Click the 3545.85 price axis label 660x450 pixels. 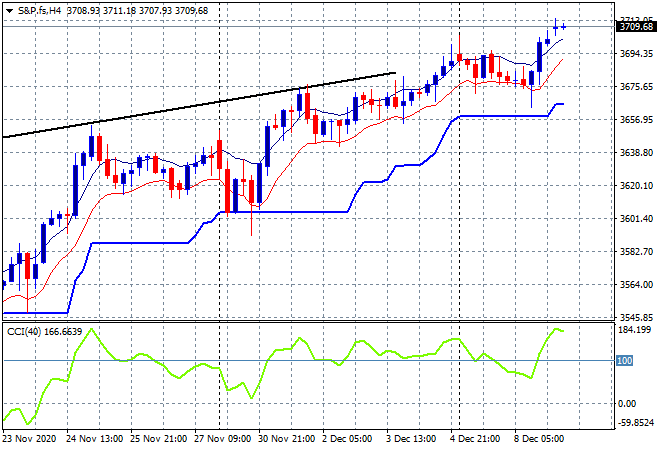click(x=636, y=317)
